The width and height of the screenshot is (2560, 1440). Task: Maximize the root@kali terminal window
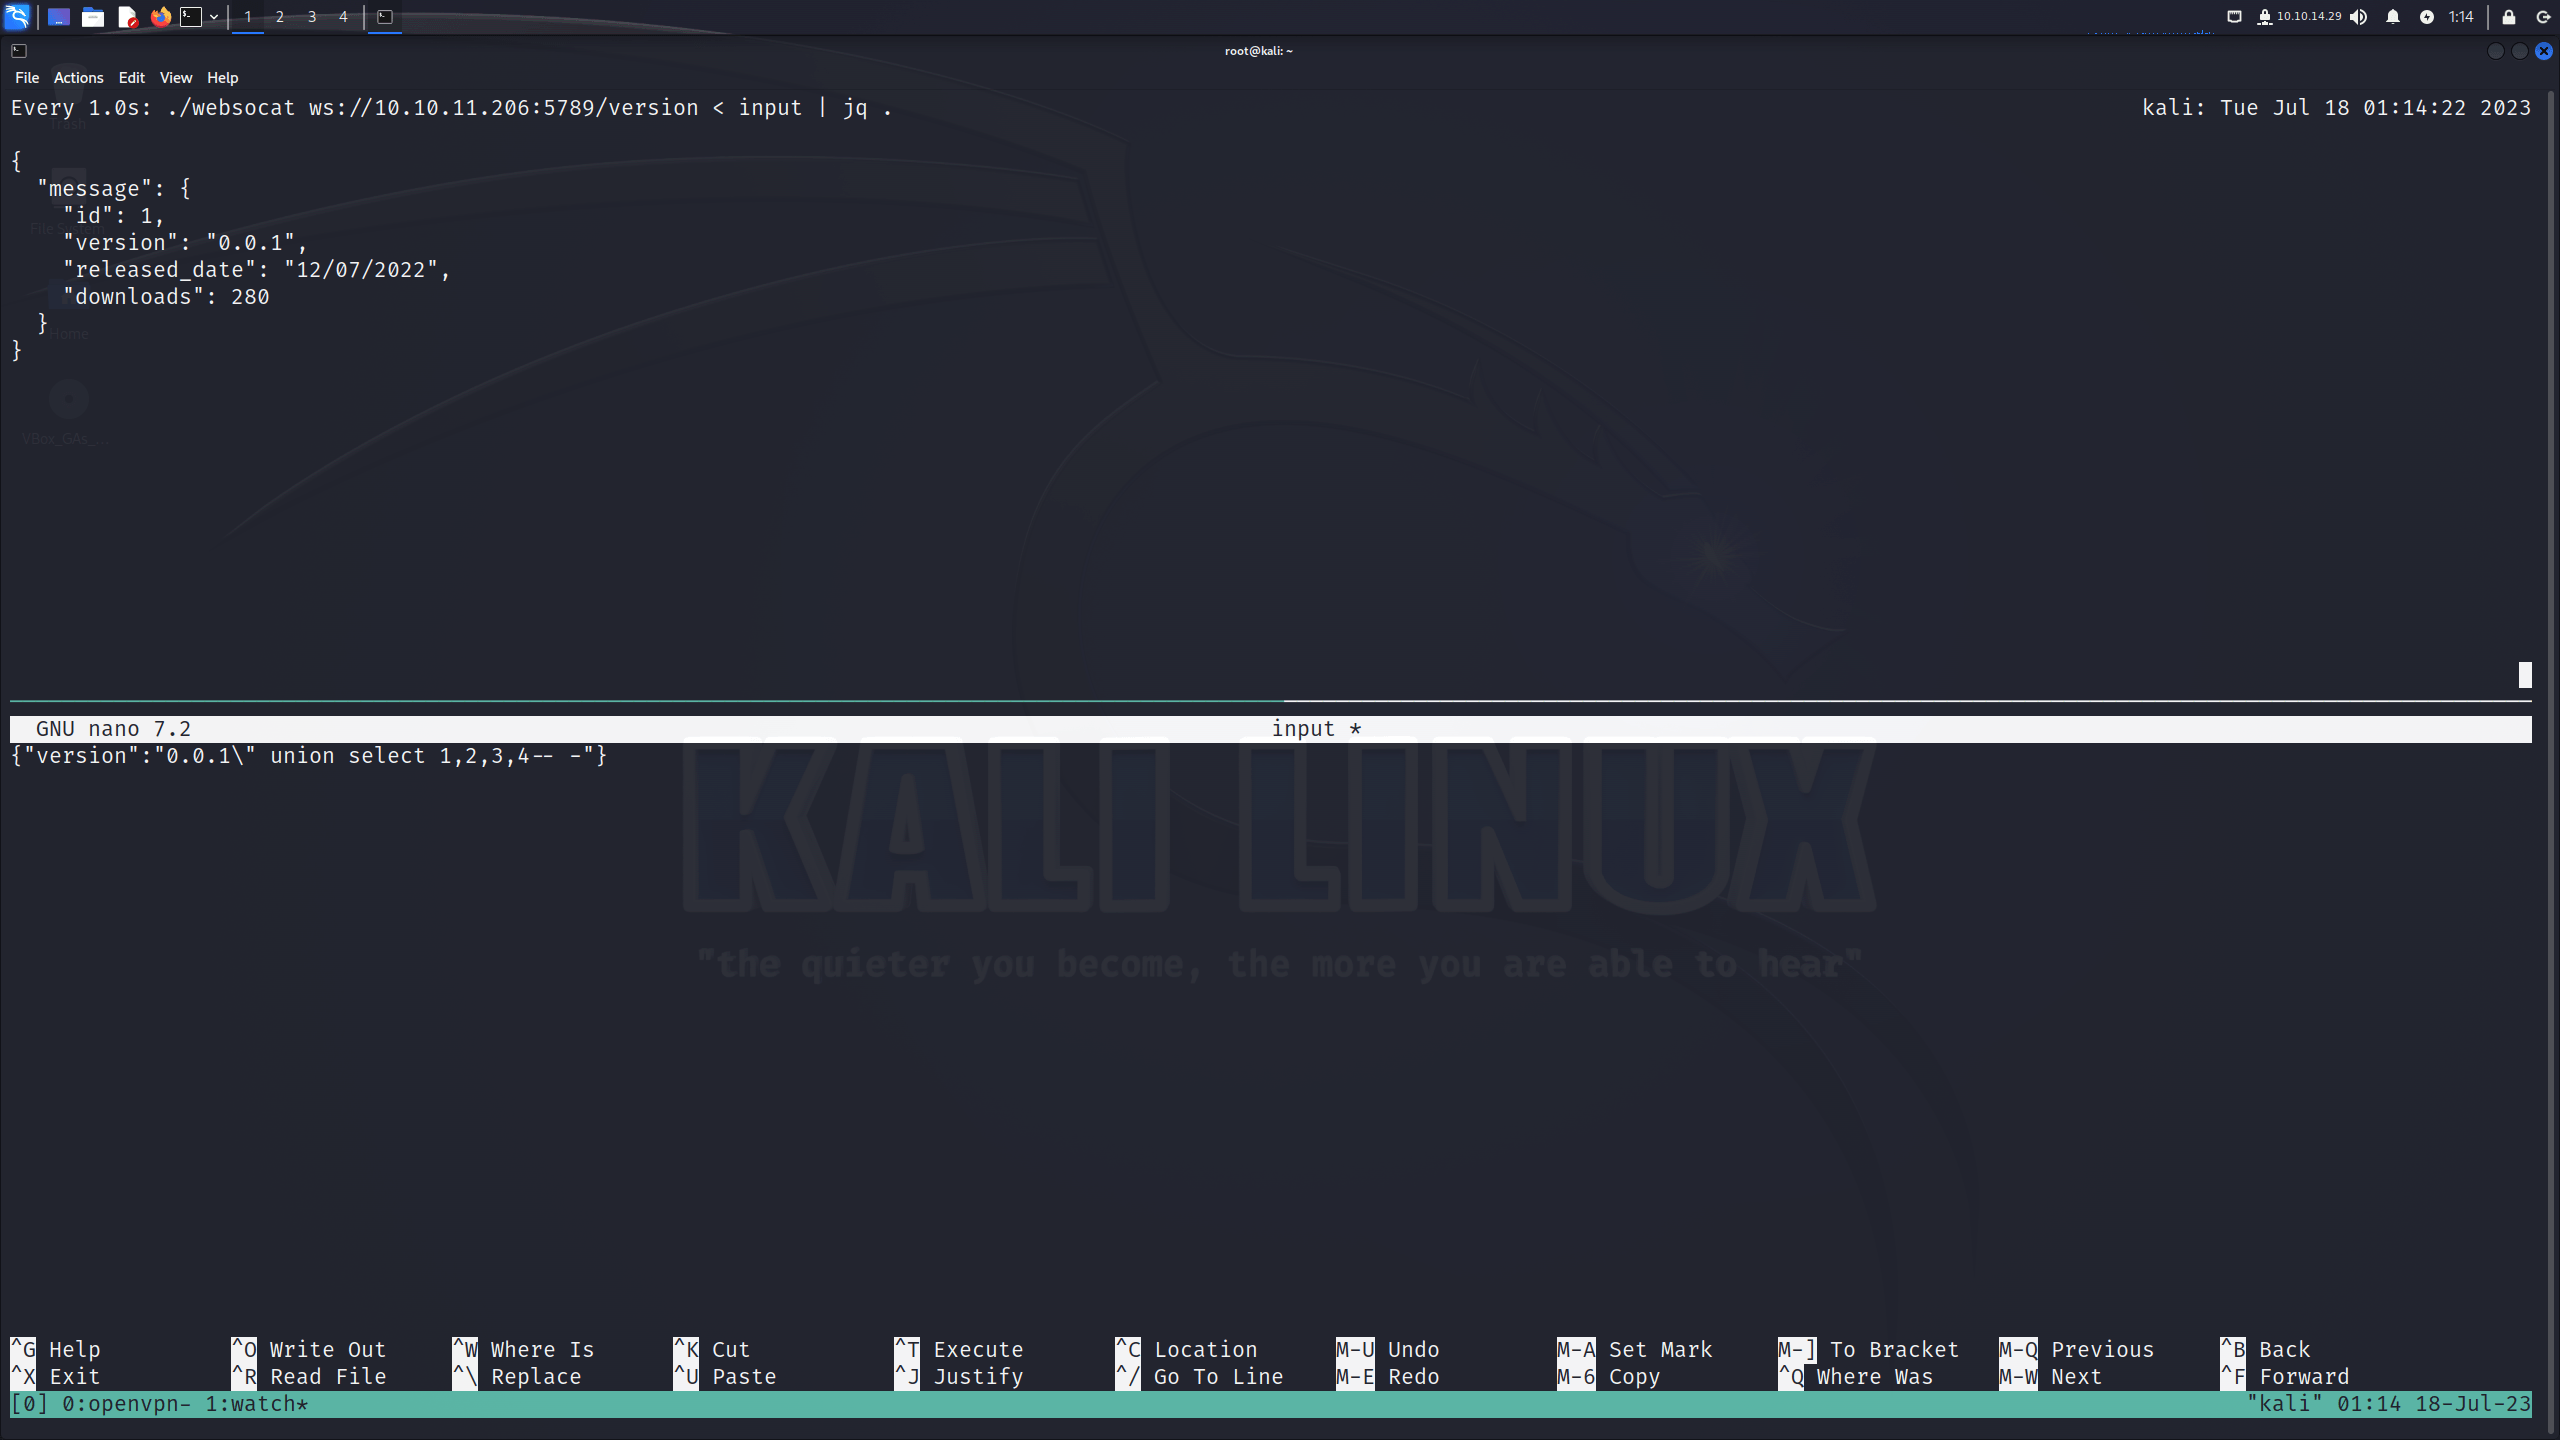2520,51
